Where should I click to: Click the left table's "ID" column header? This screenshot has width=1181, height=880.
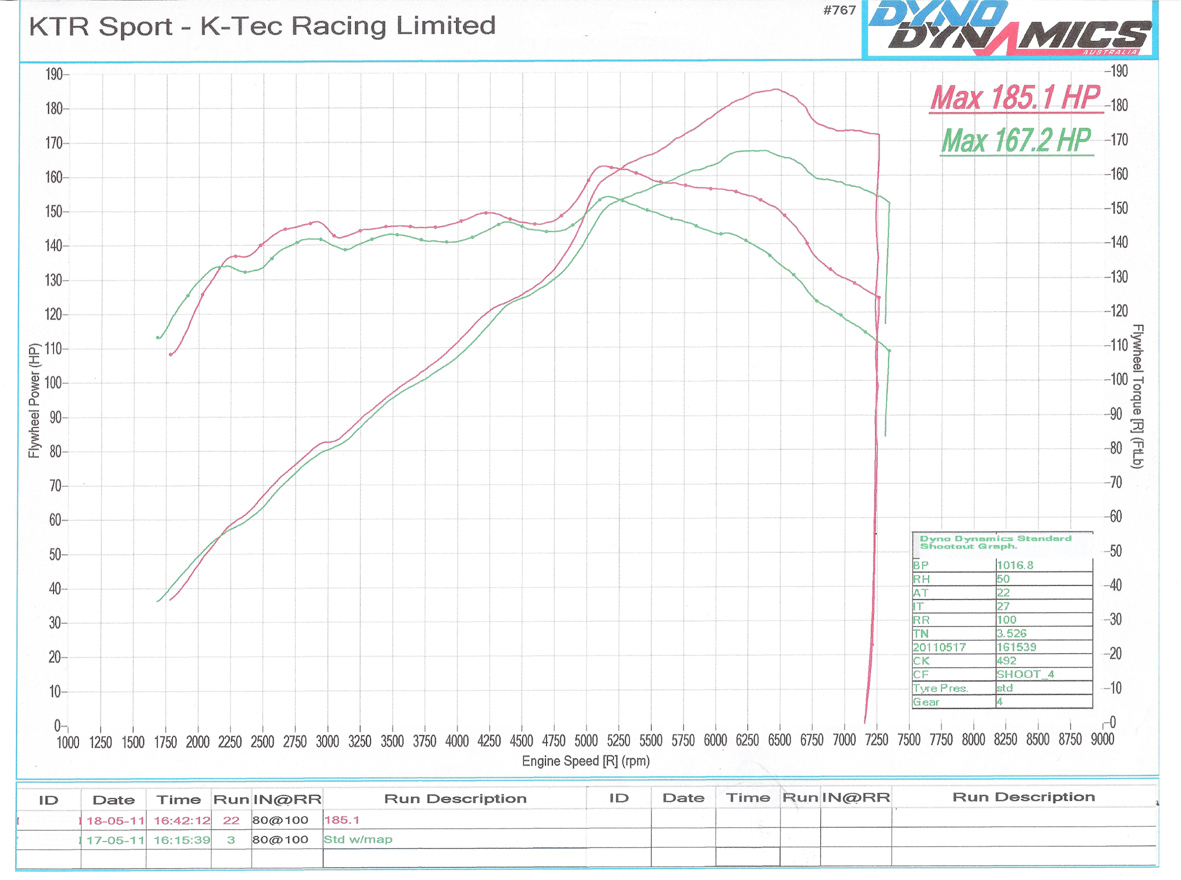pyautogui.click(x=48, y=799)
